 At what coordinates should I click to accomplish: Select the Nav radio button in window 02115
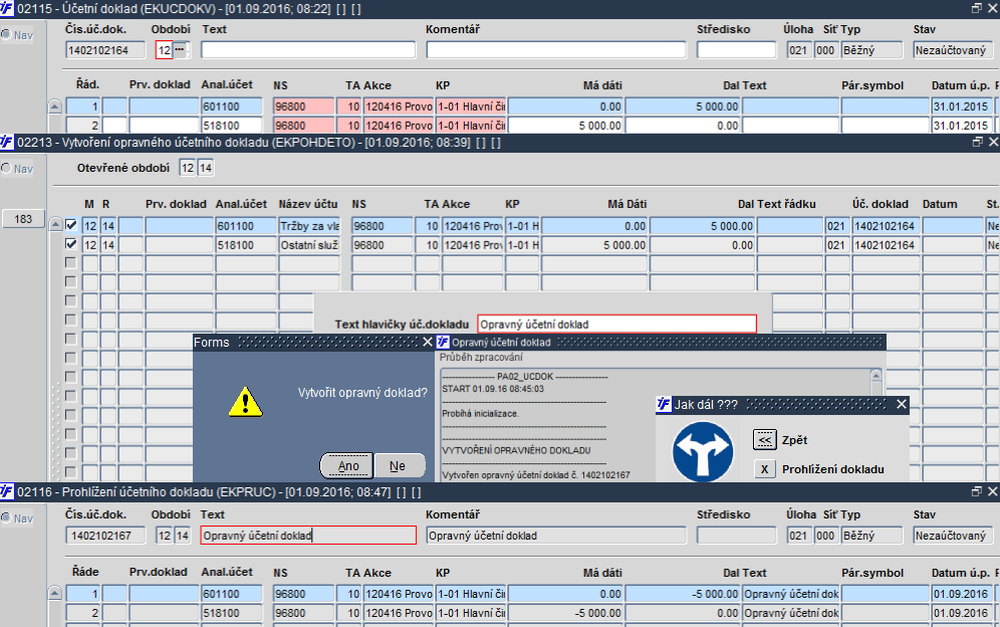6,35
